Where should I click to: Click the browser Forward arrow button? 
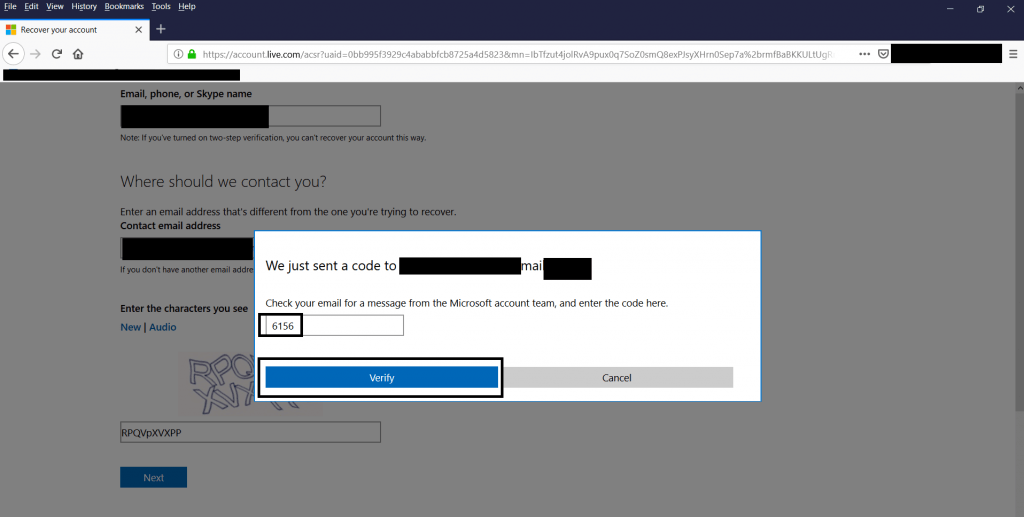(x=35, y=54)
